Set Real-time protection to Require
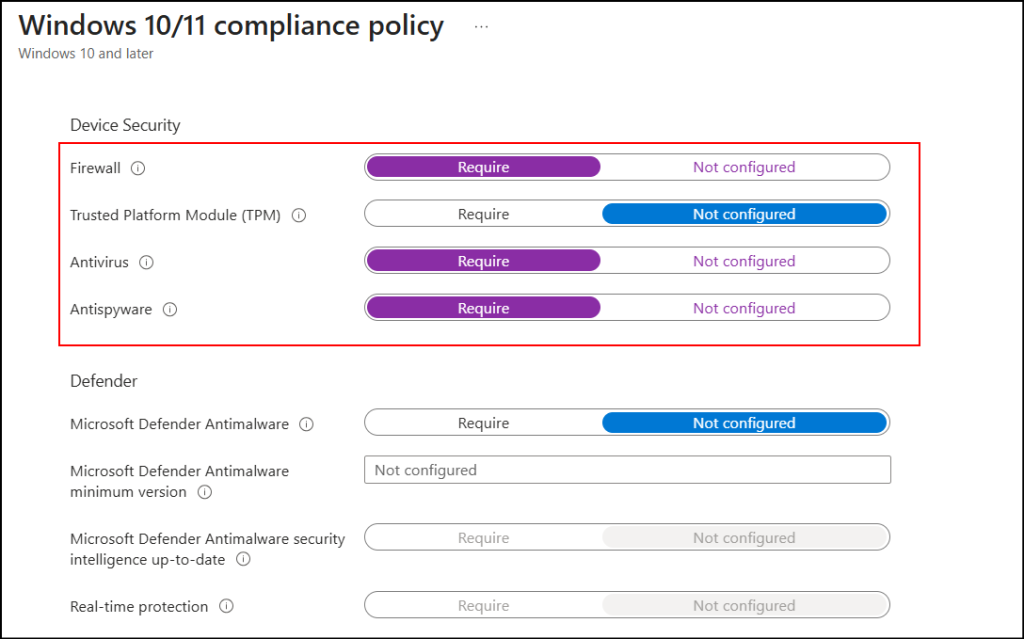The height and width of the screenshot is (639, 1024). (x=483, y=606)
